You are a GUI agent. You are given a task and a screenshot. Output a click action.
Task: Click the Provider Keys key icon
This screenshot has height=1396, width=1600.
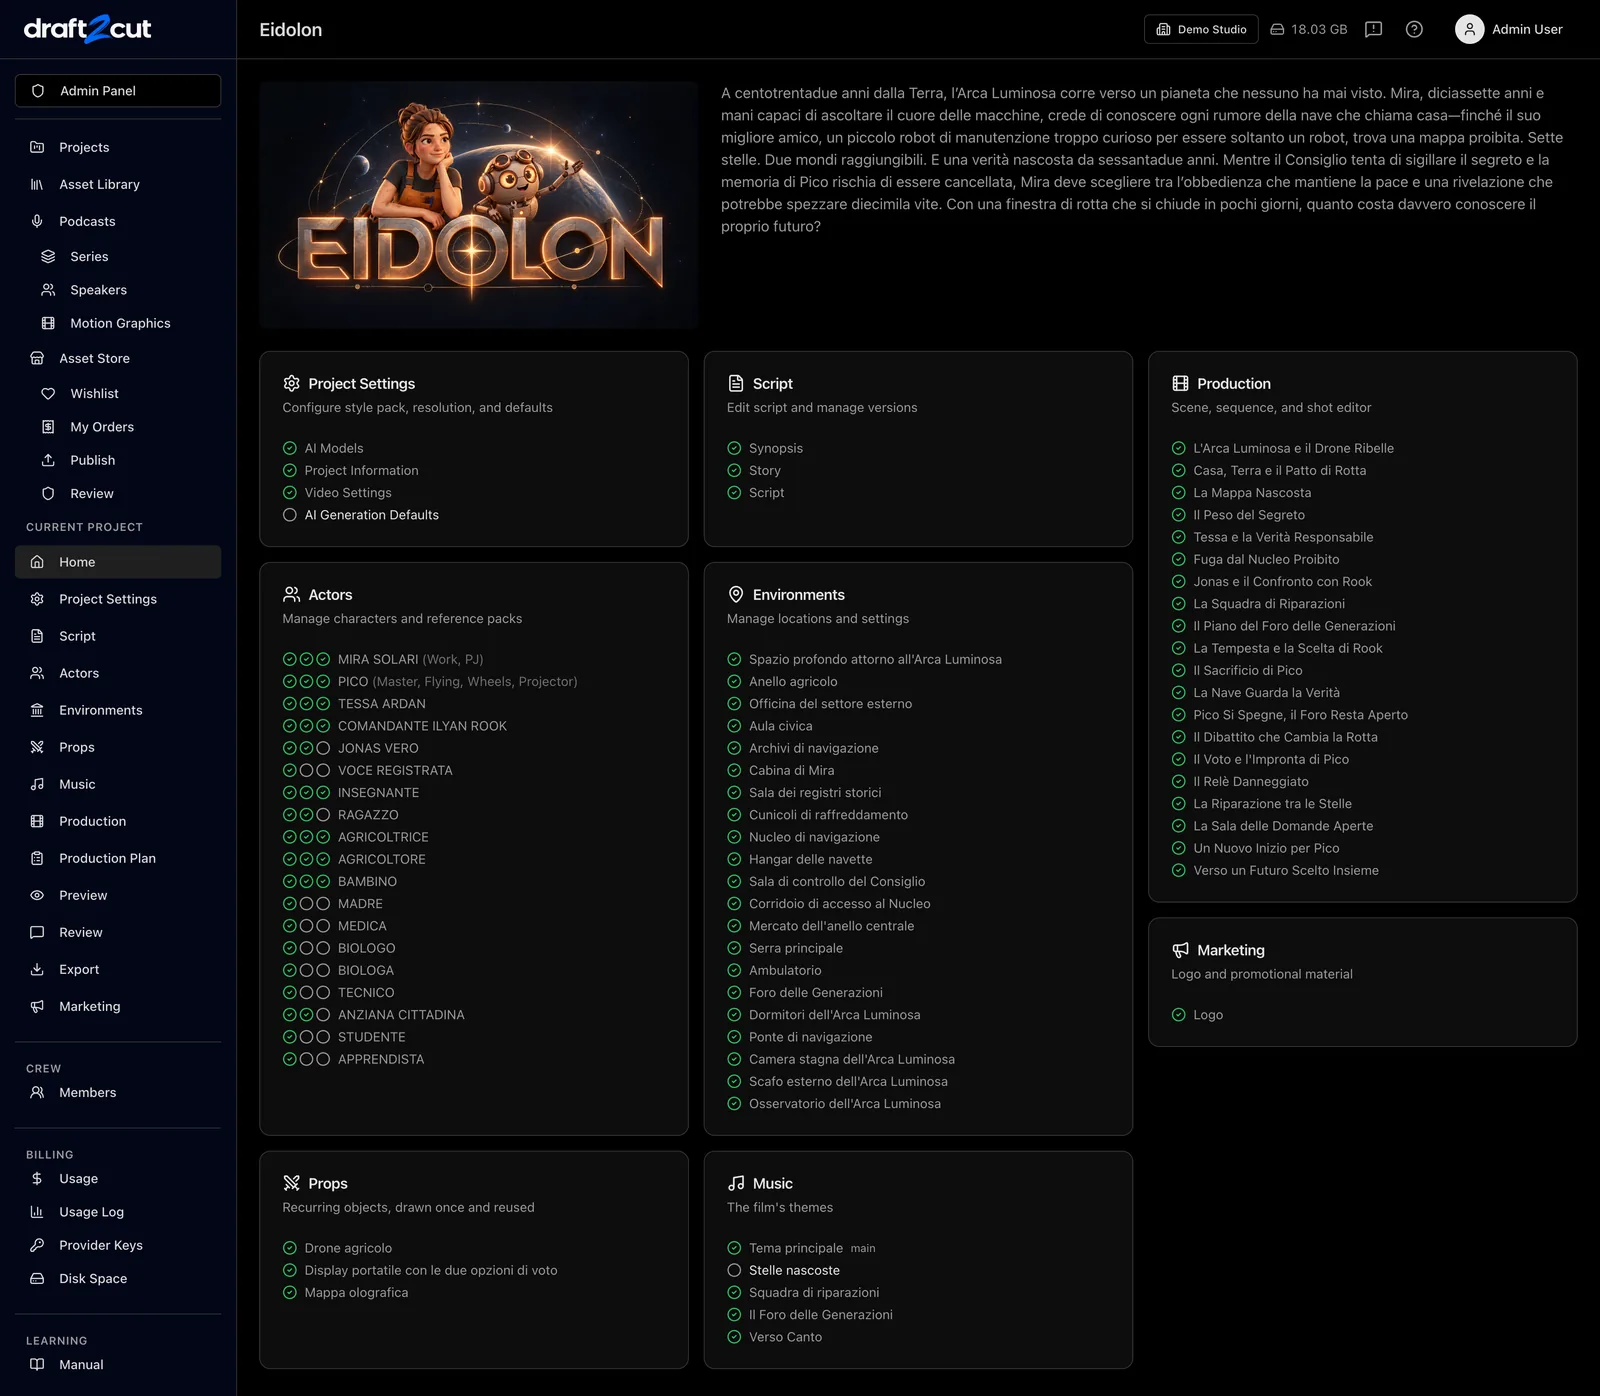click(37, 1245)
